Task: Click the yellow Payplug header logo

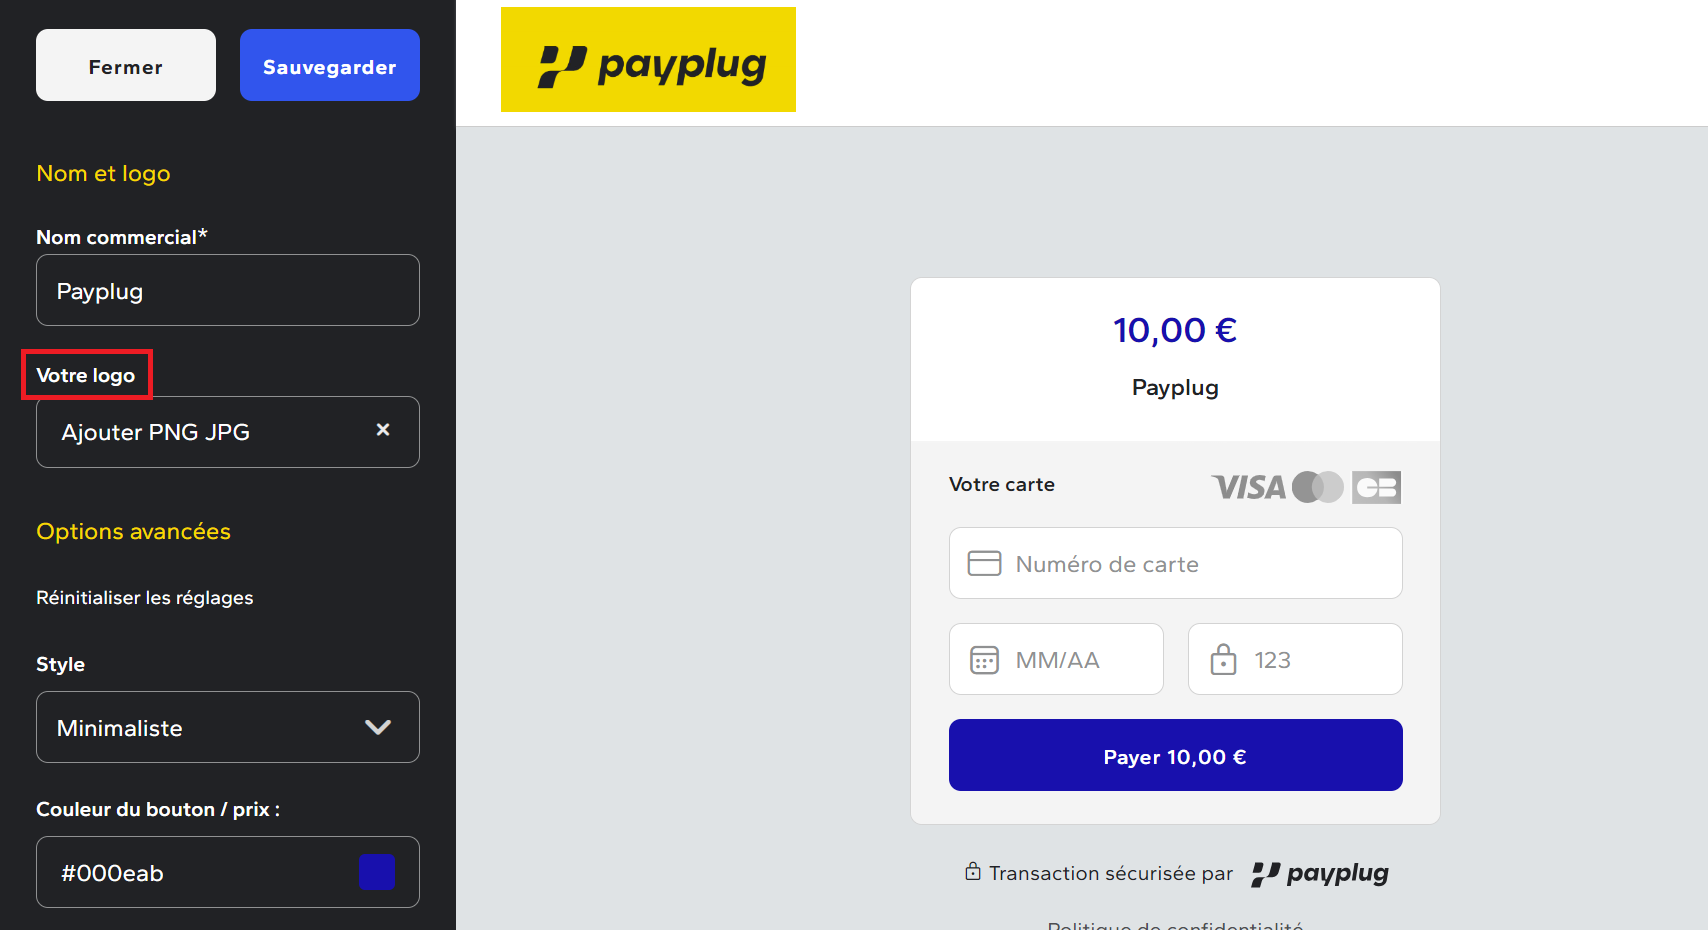Action: click(x=648, y=60)
